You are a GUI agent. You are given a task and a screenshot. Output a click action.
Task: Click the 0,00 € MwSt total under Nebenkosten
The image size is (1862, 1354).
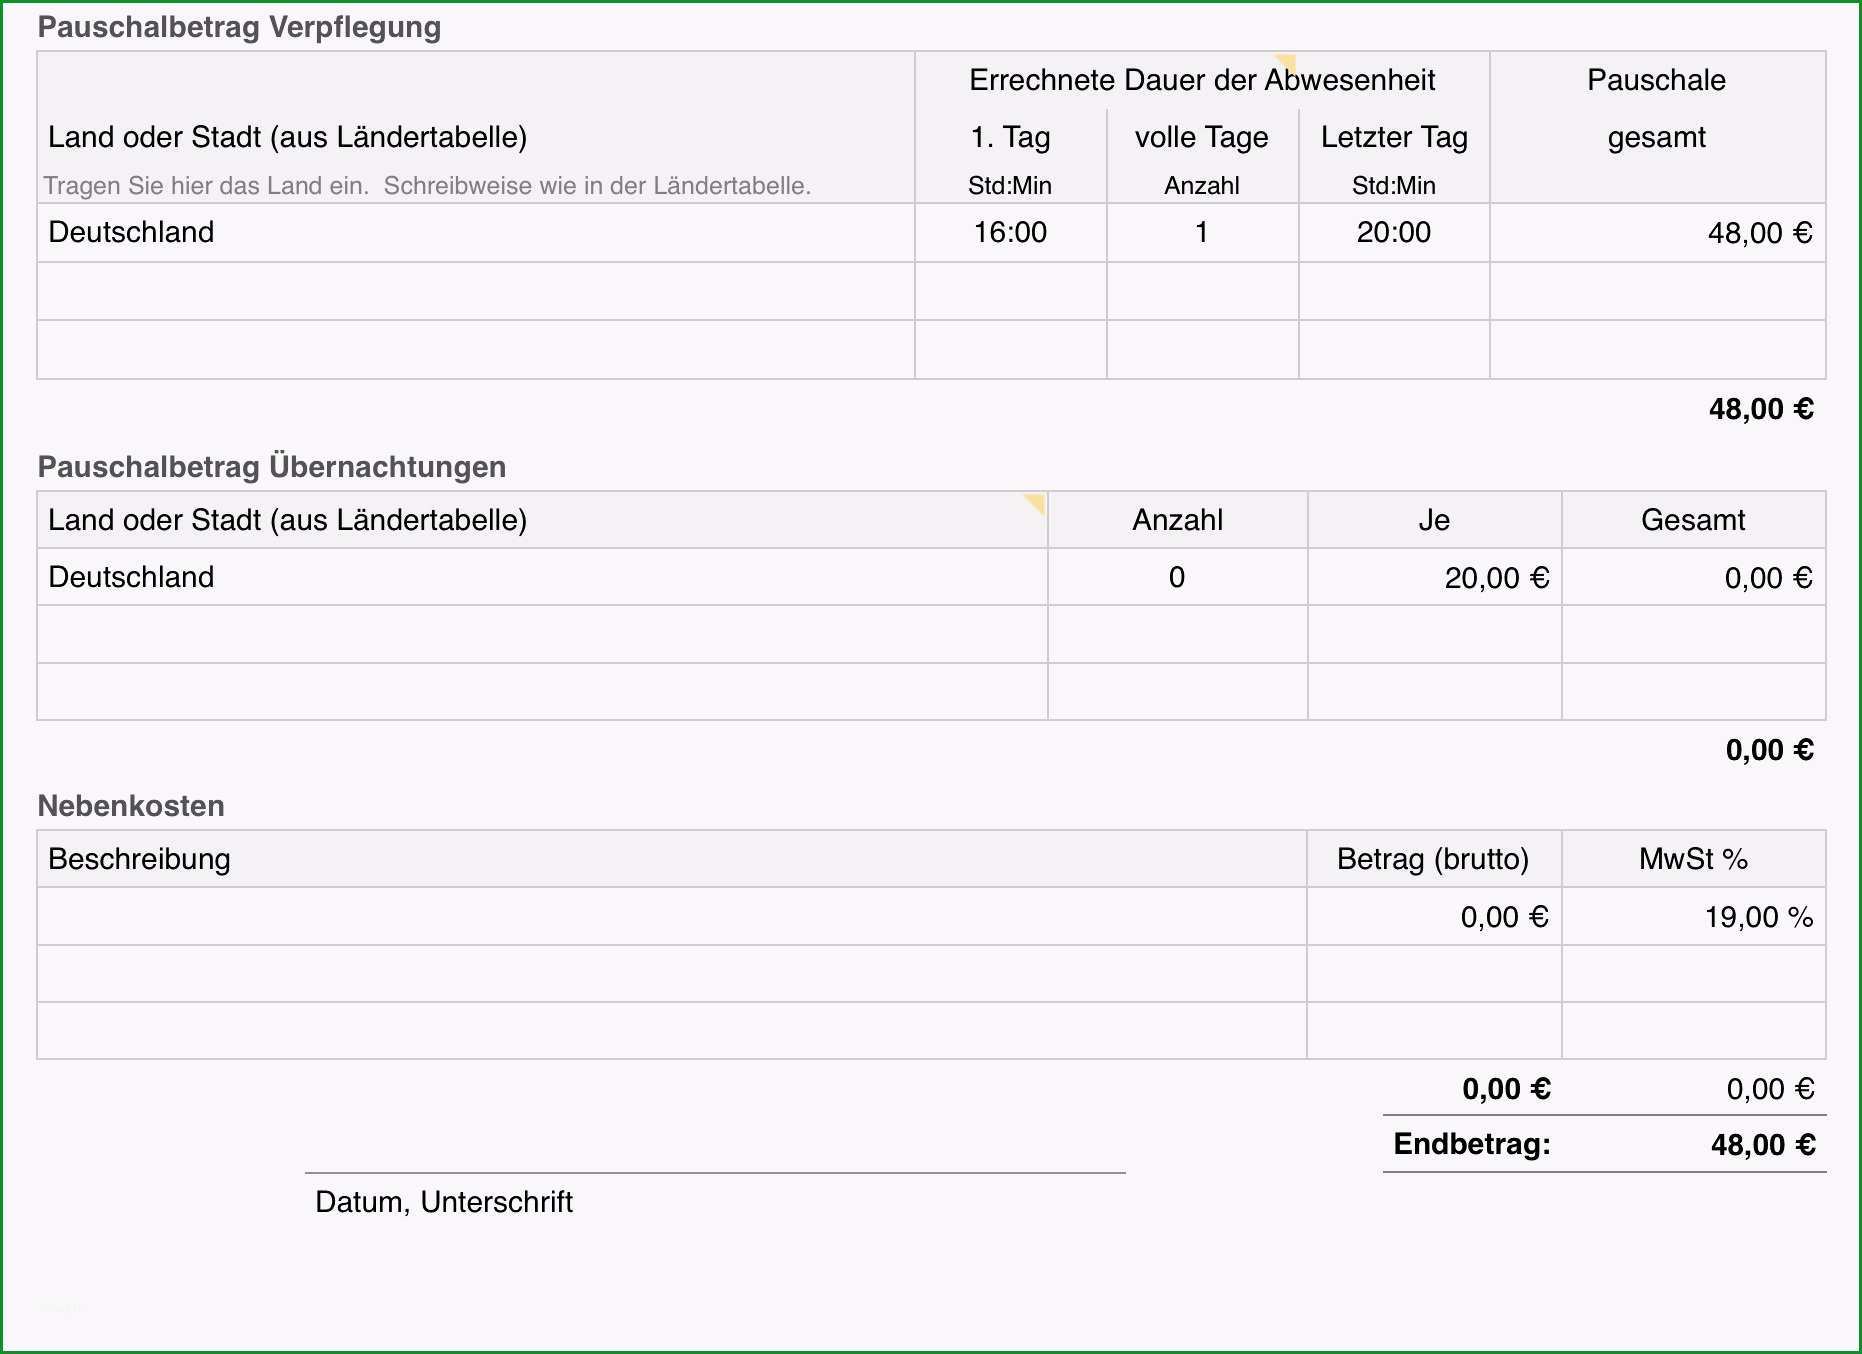(1770, 1089)
